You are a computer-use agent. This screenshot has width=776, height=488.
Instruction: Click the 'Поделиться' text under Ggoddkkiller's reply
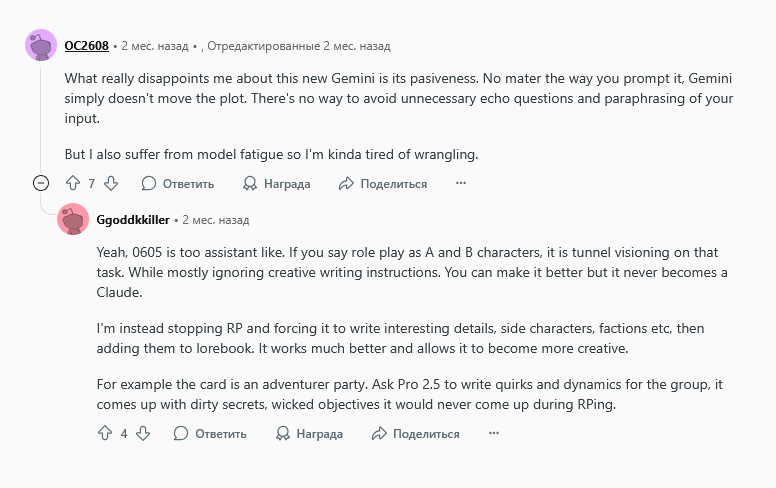click(x=426, y=434)
